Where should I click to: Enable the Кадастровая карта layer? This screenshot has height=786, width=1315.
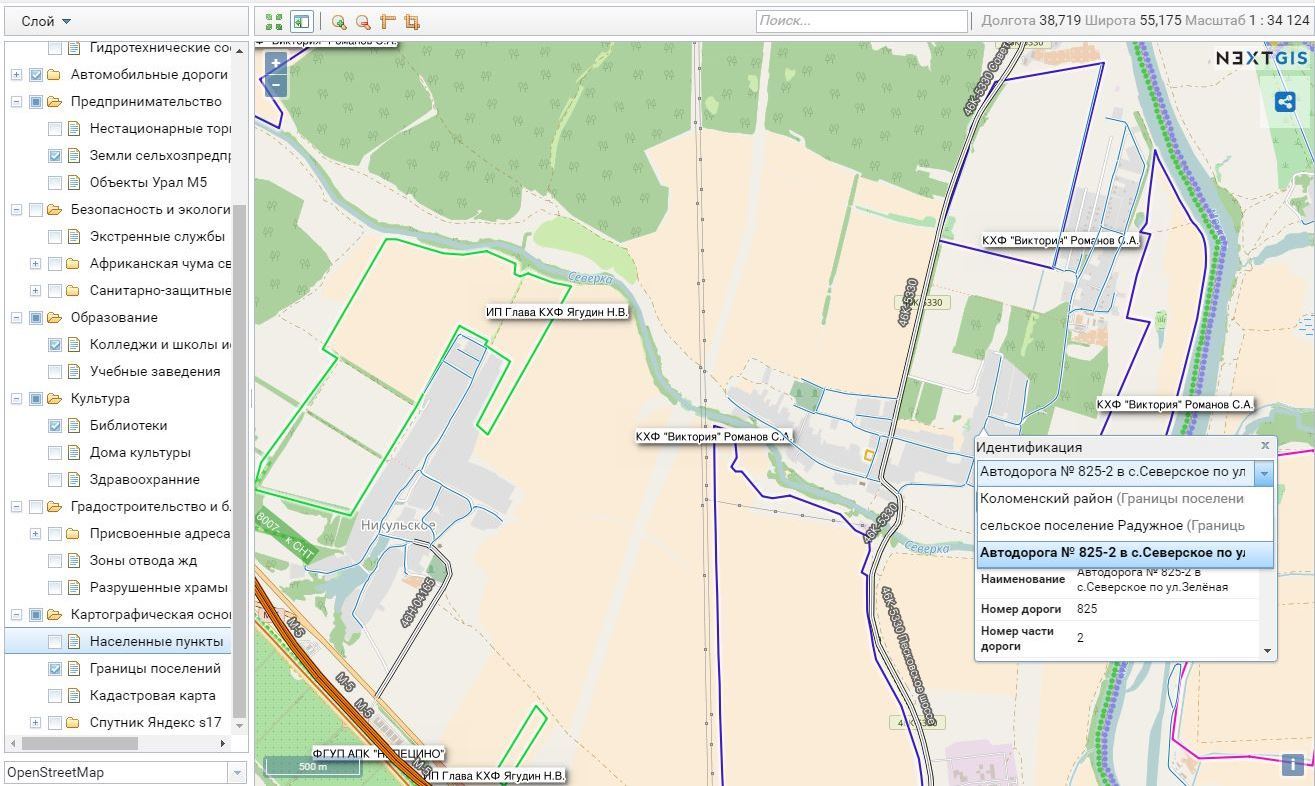coord(54,695)
